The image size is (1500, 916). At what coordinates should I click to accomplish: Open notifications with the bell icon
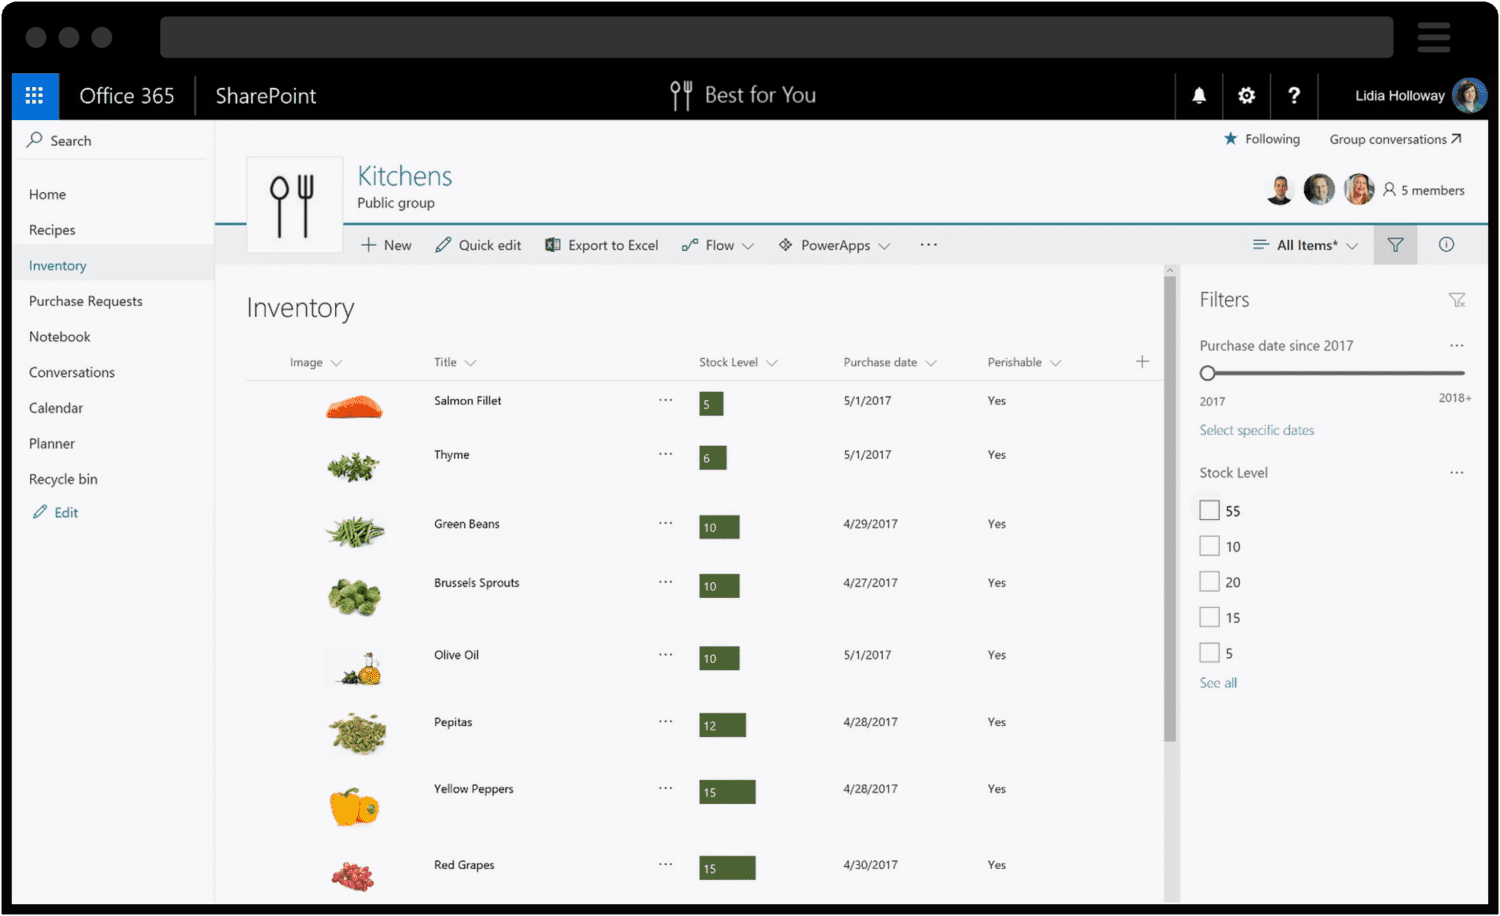coord(1198,95)
